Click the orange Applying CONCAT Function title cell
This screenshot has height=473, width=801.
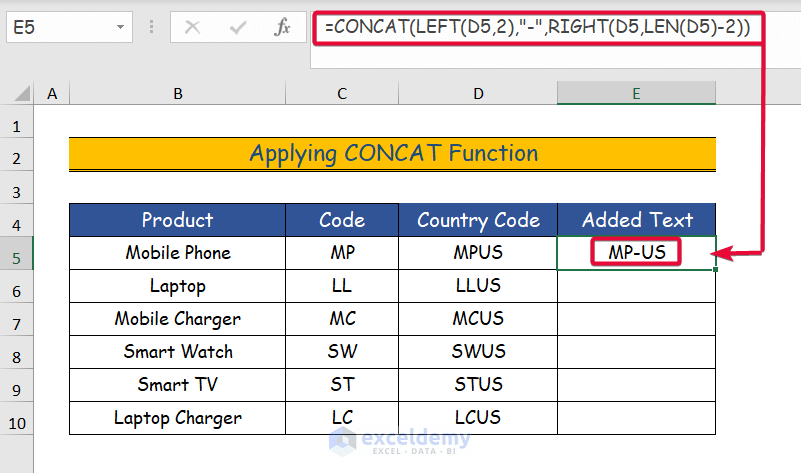(x=392, y=153)
